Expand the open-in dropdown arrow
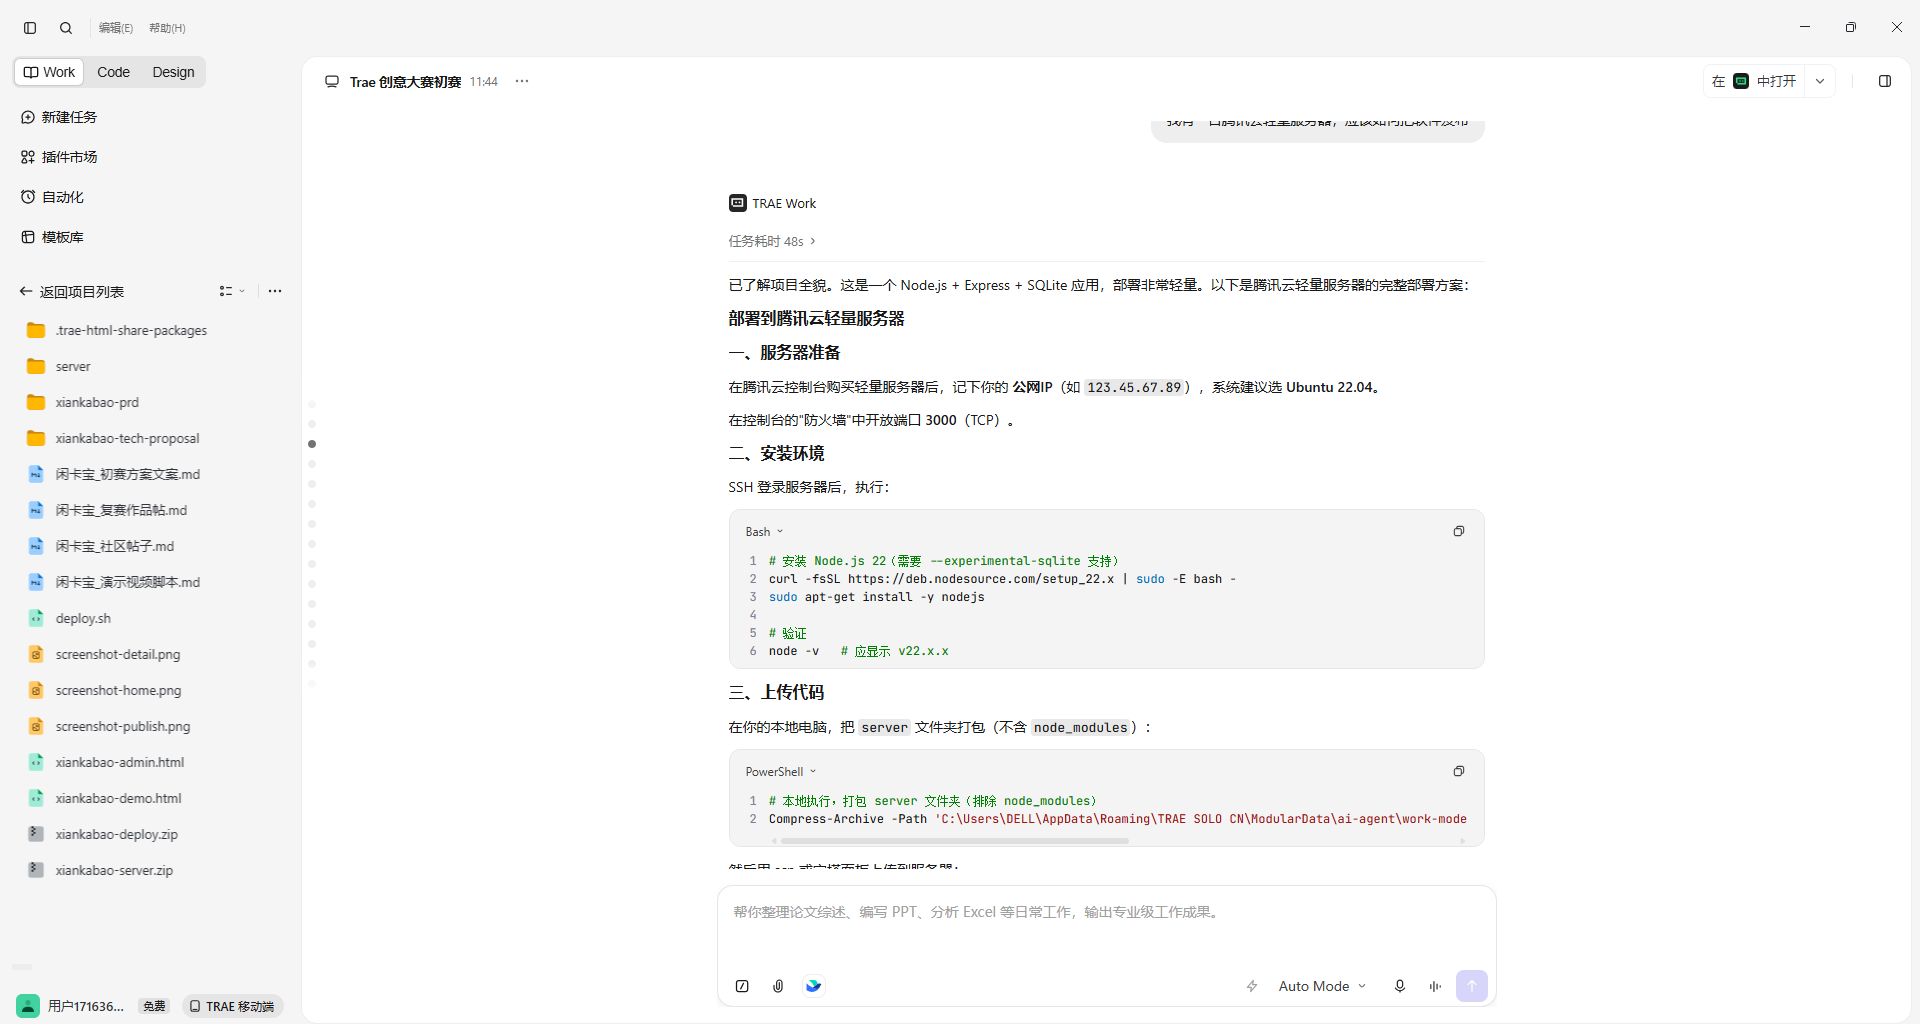 [1820, 81]
